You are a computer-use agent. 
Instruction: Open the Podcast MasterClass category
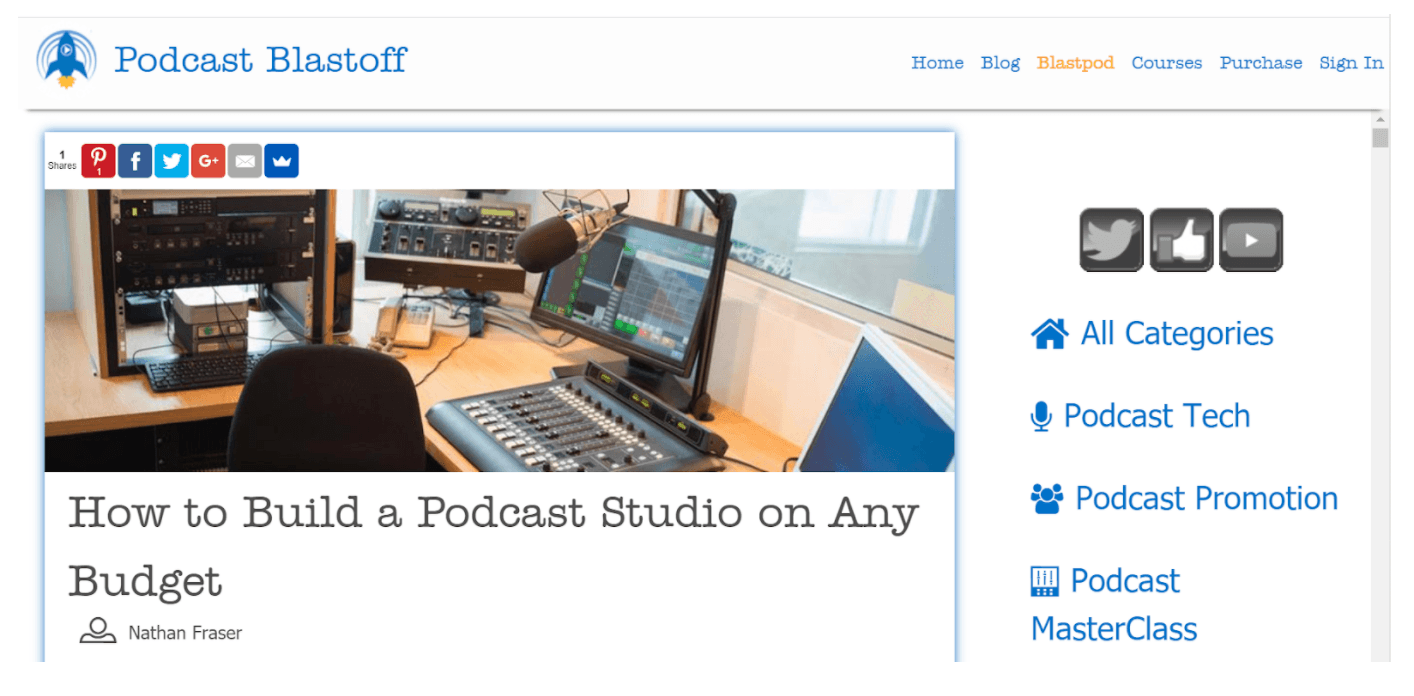point(1114,605)
